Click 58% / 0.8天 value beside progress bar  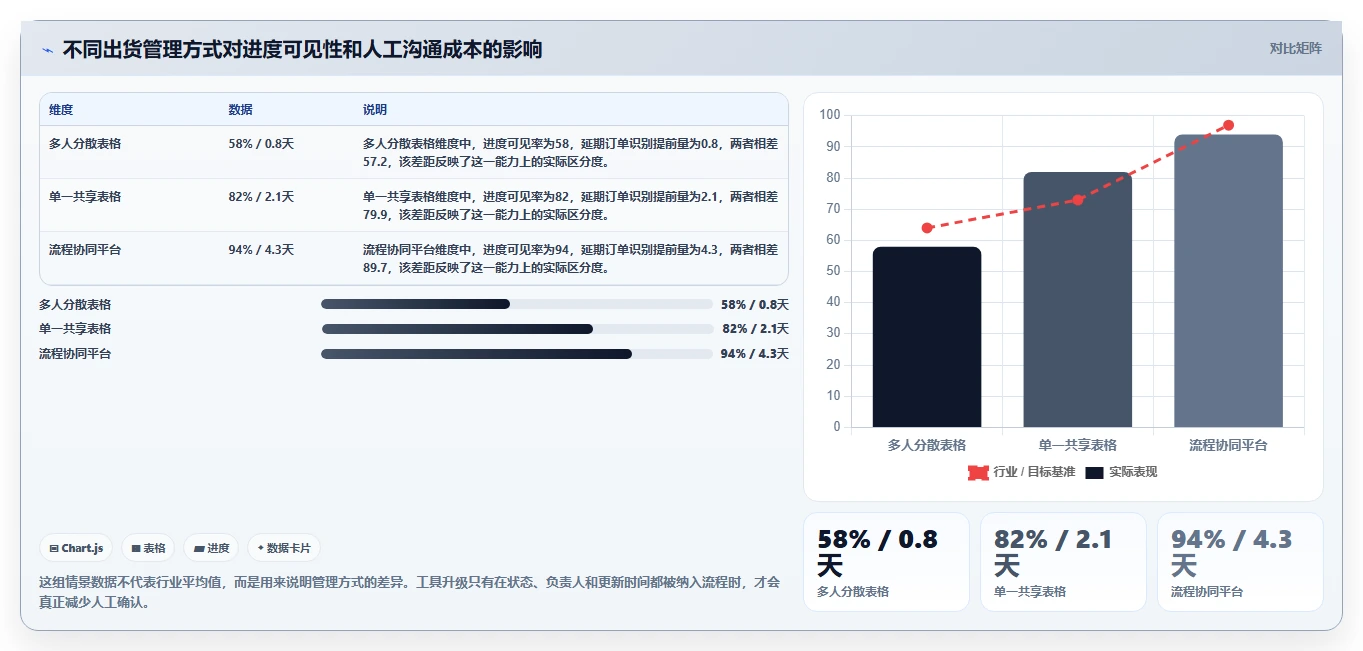click(x=755, y=305)
